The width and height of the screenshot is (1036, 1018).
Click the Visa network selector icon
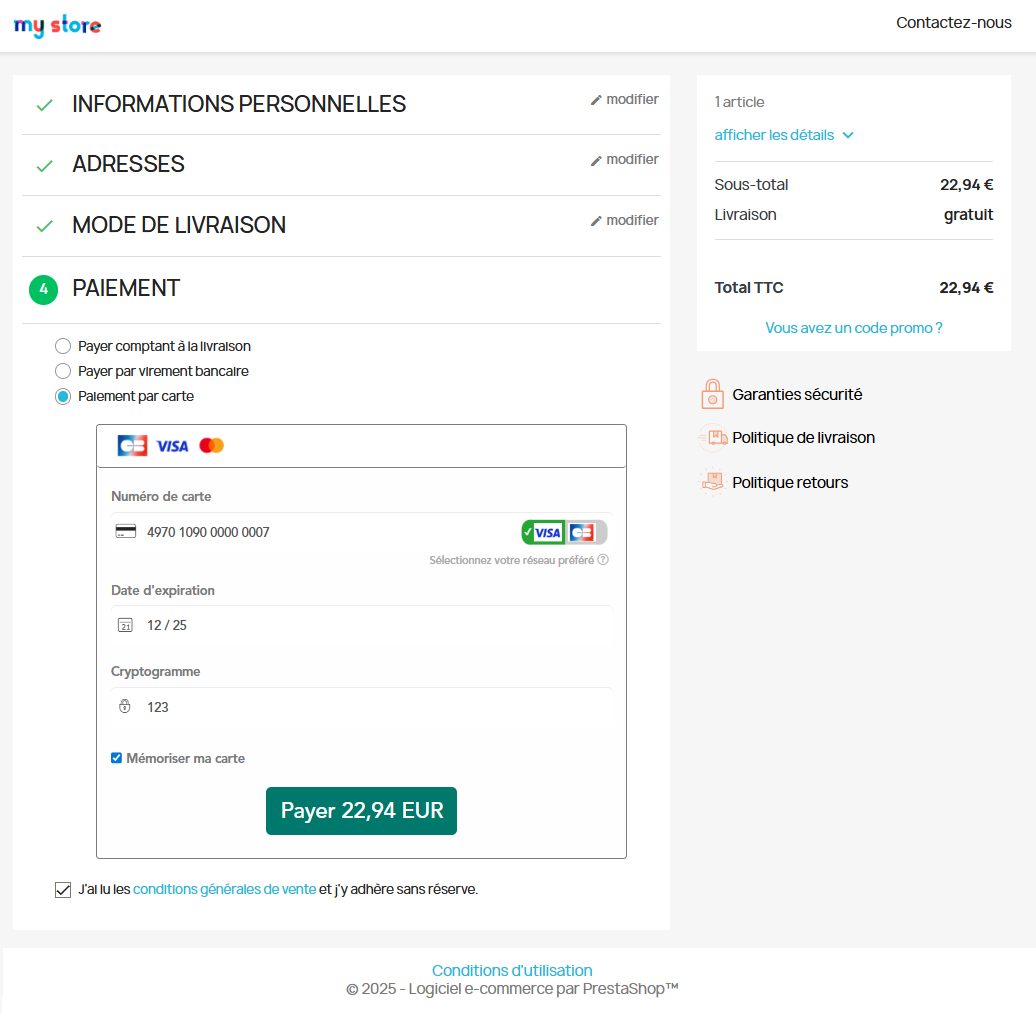click(x=544, y=533)
